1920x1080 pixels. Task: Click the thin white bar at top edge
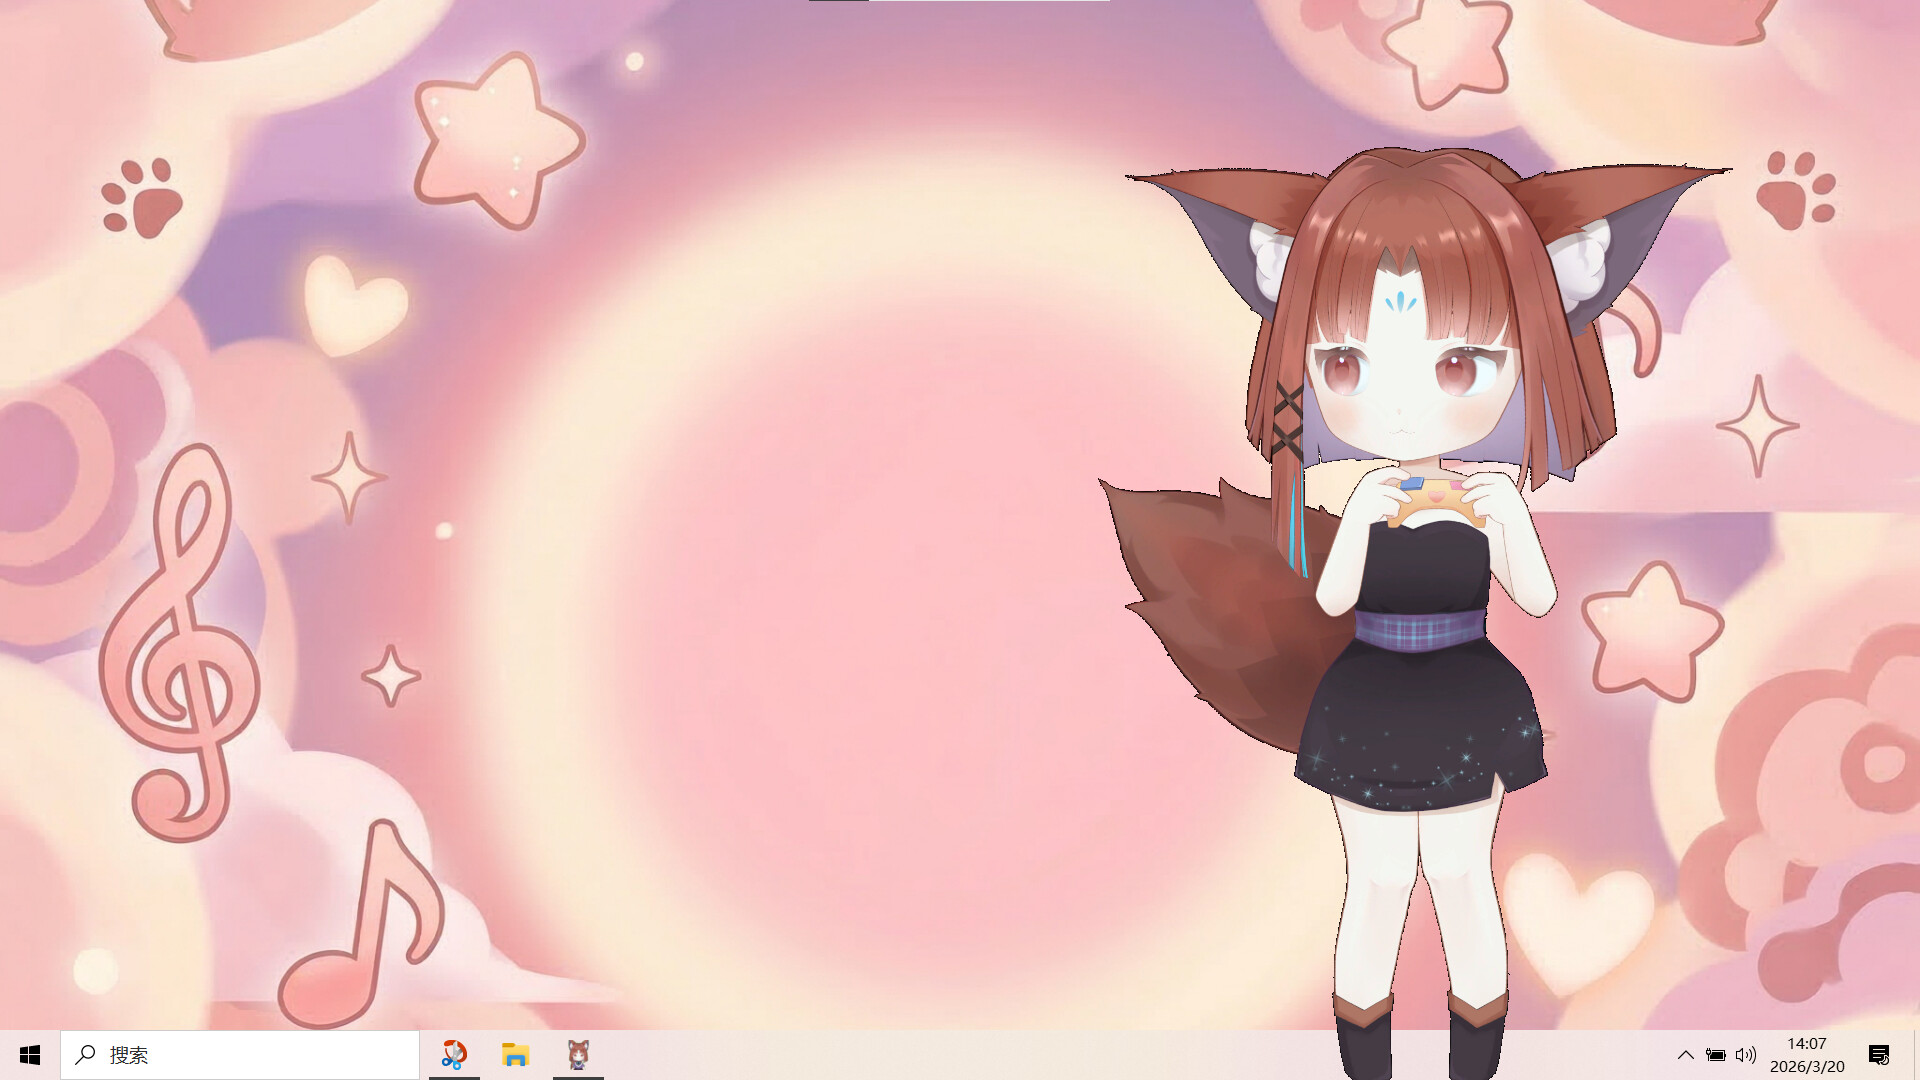point(988,1)
